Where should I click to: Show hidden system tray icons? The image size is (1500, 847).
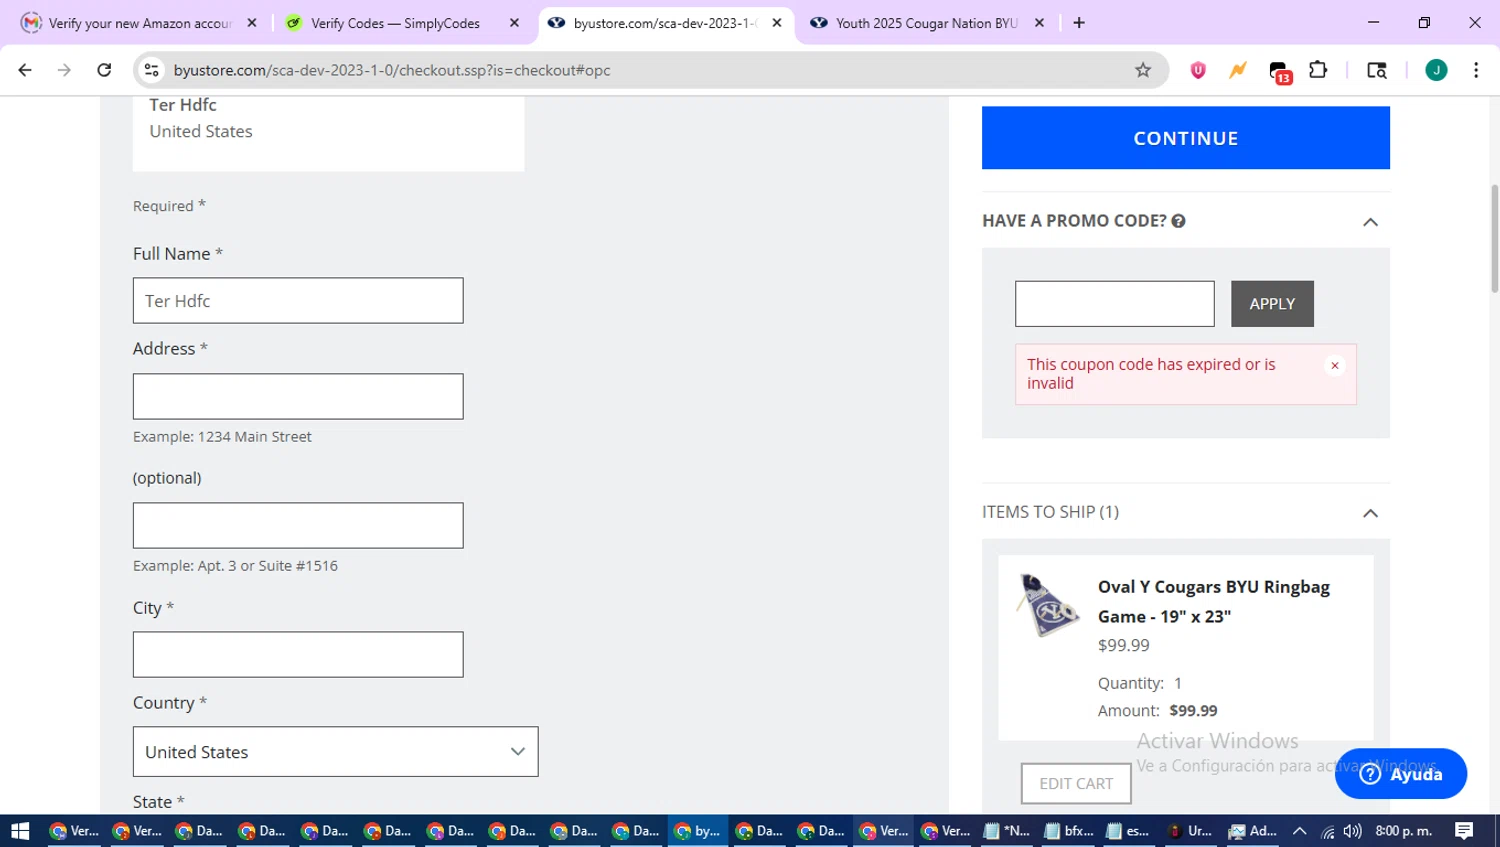pyautogui.click(x=1300, y=831)
